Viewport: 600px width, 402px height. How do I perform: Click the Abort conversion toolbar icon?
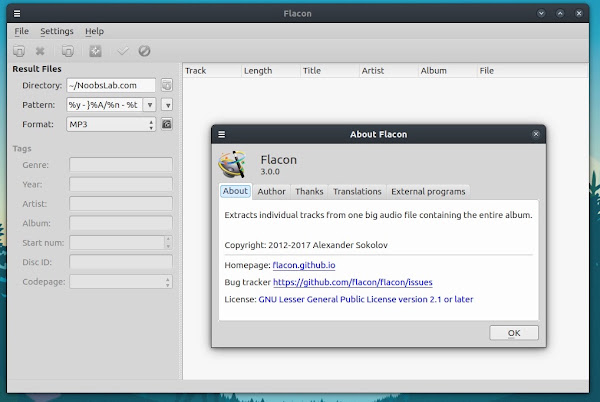144,51
